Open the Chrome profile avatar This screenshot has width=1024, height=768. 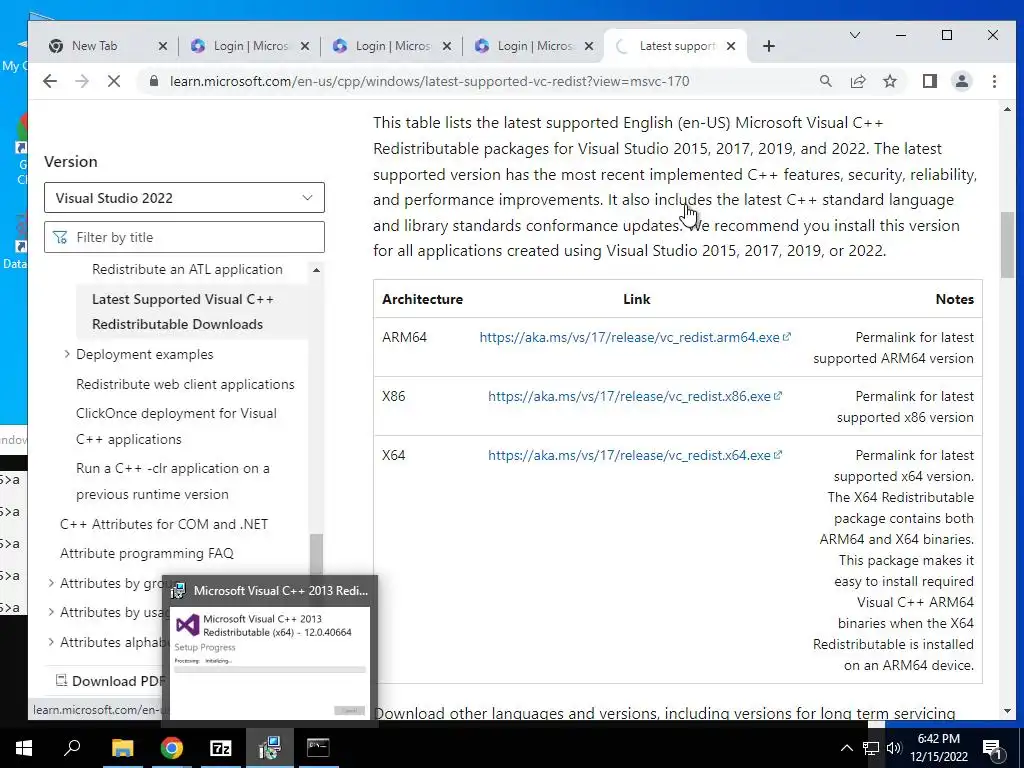pyautogui.click(x=961, y=81)
